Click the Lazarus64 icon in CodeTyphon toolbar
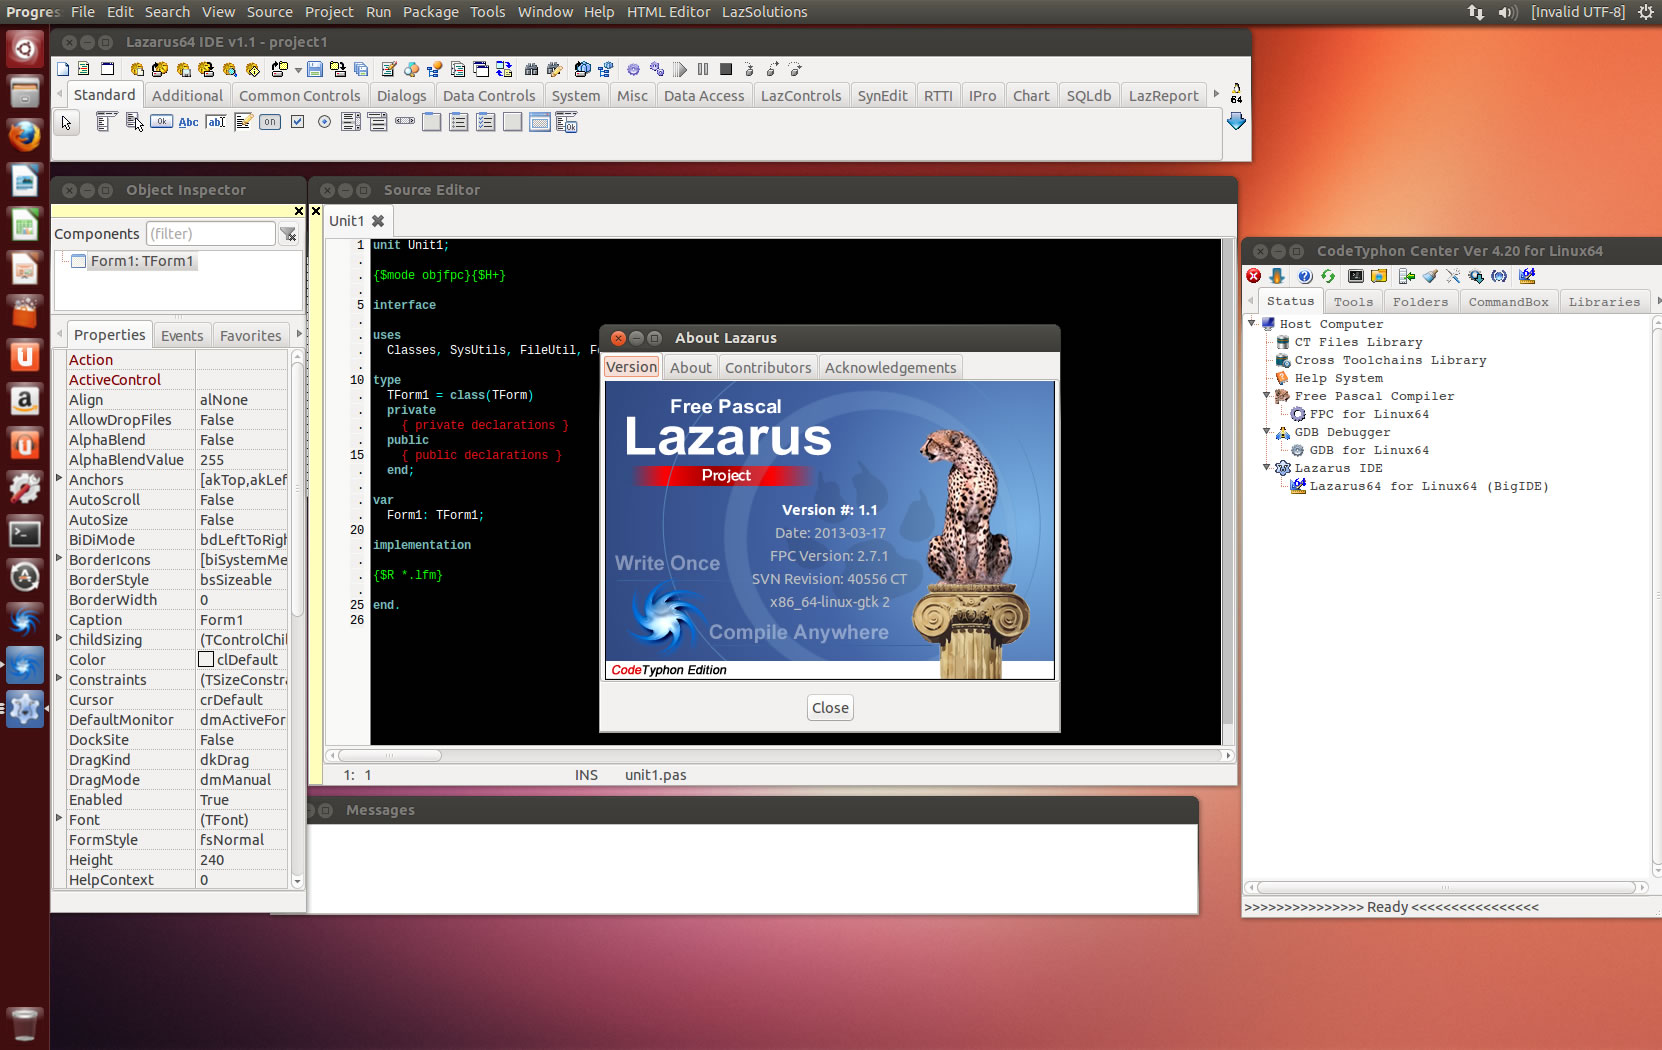The image size is (1662, 1050). (x=1527, y=276)
